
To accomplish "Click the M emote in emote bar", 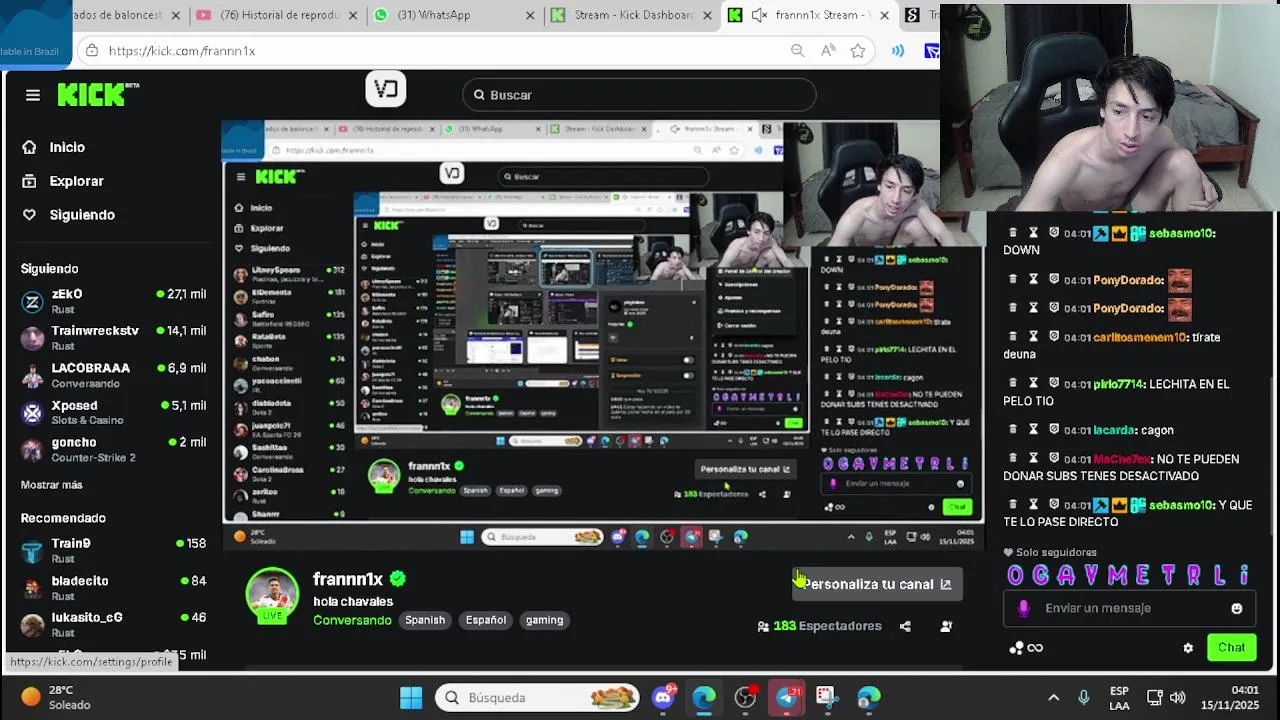I will click(x=1117, y=575).
